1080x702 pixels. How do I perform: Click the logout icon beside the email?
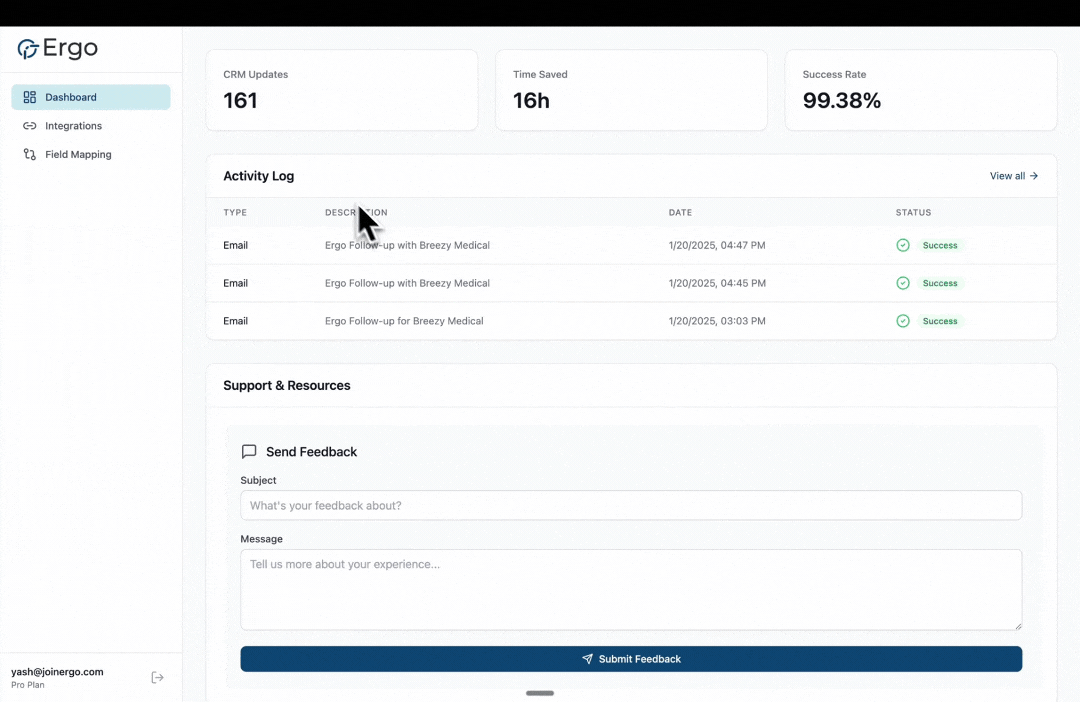157,677
